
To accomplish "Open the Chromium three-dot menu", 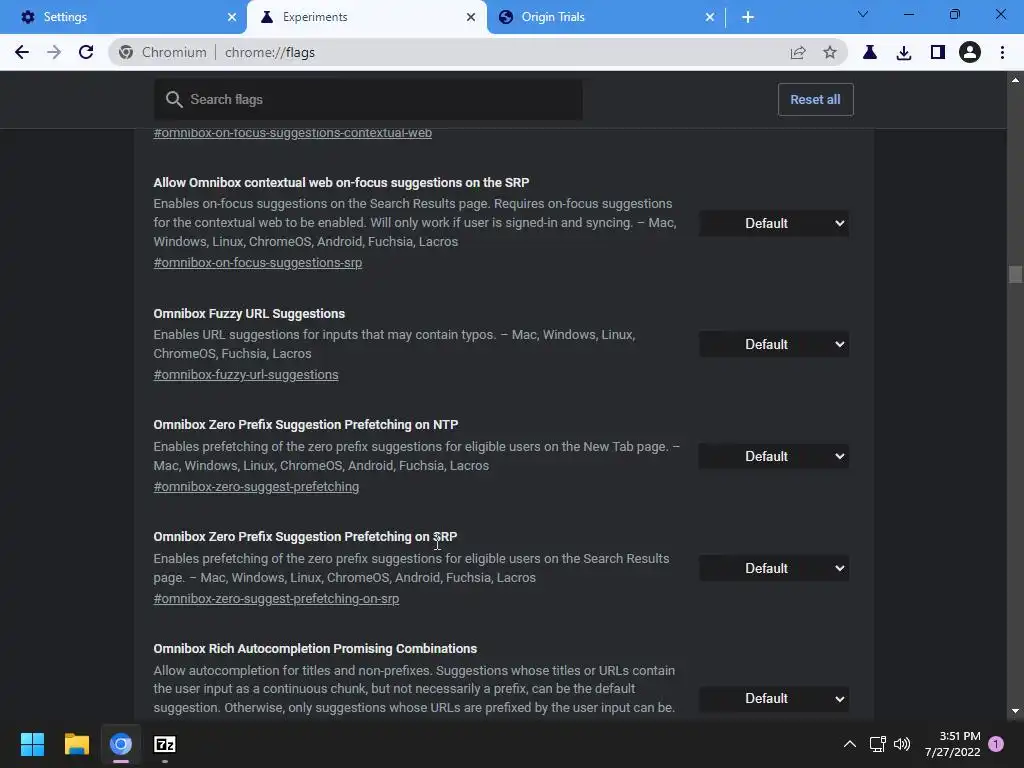I will [1002, 52].
